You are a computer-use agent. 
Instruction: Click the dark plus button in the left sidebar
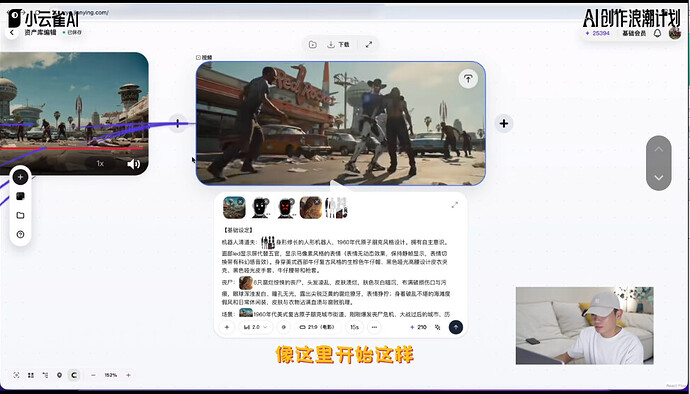point(20,177)
